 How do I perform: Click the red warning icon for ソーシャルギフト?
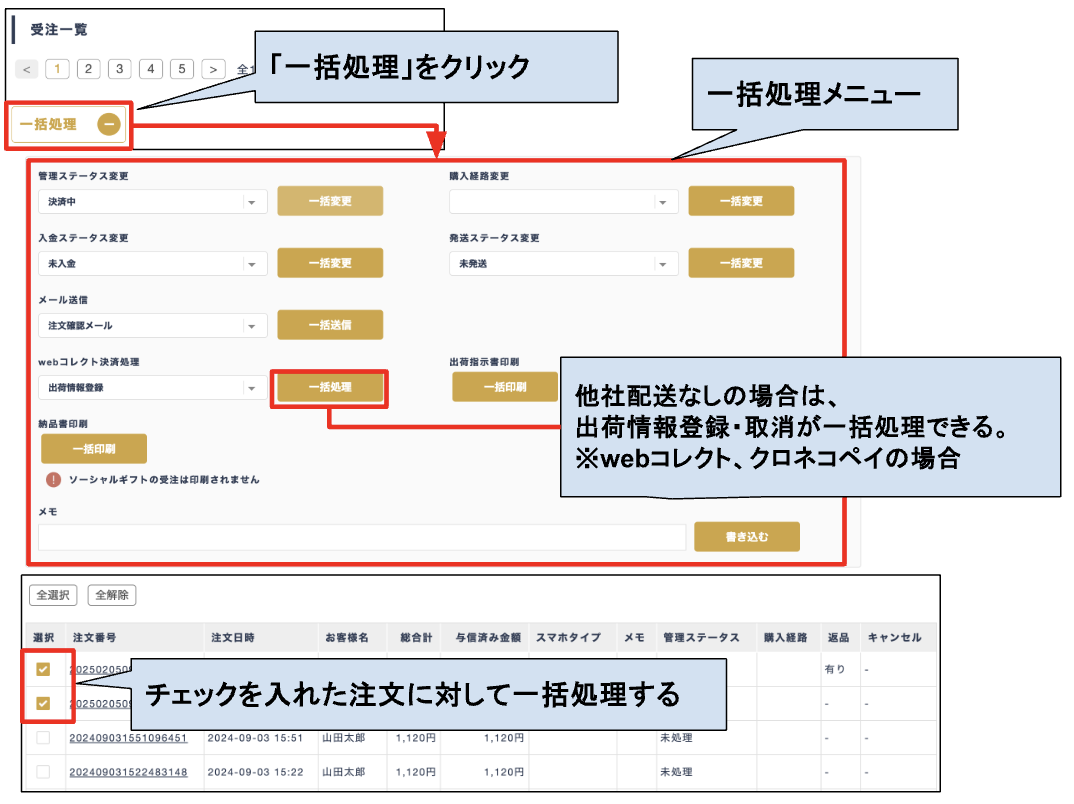[x=54, y=480]
